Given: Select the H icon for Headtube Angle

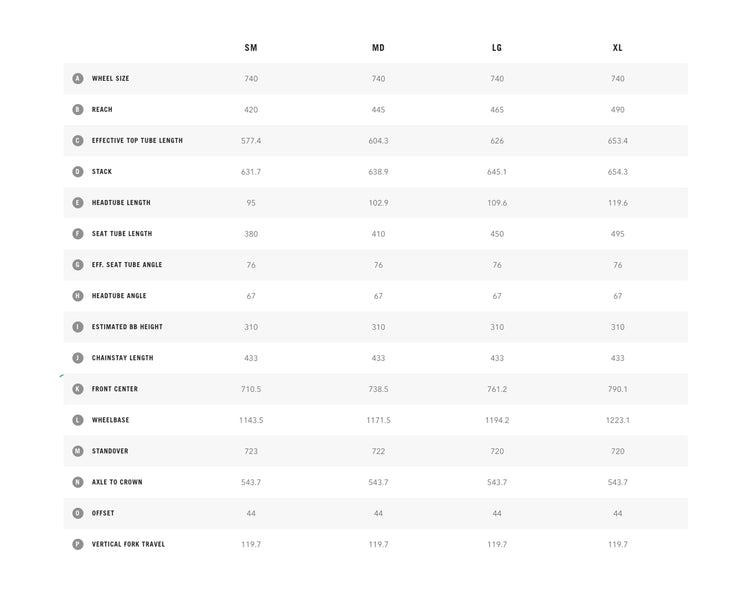Looking at the screenshot, I should [78, 296].
